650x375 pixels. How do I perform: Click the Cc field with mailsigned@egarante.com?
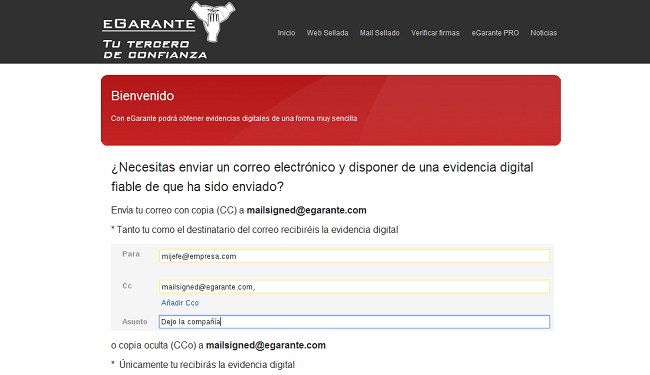(354, 287)
